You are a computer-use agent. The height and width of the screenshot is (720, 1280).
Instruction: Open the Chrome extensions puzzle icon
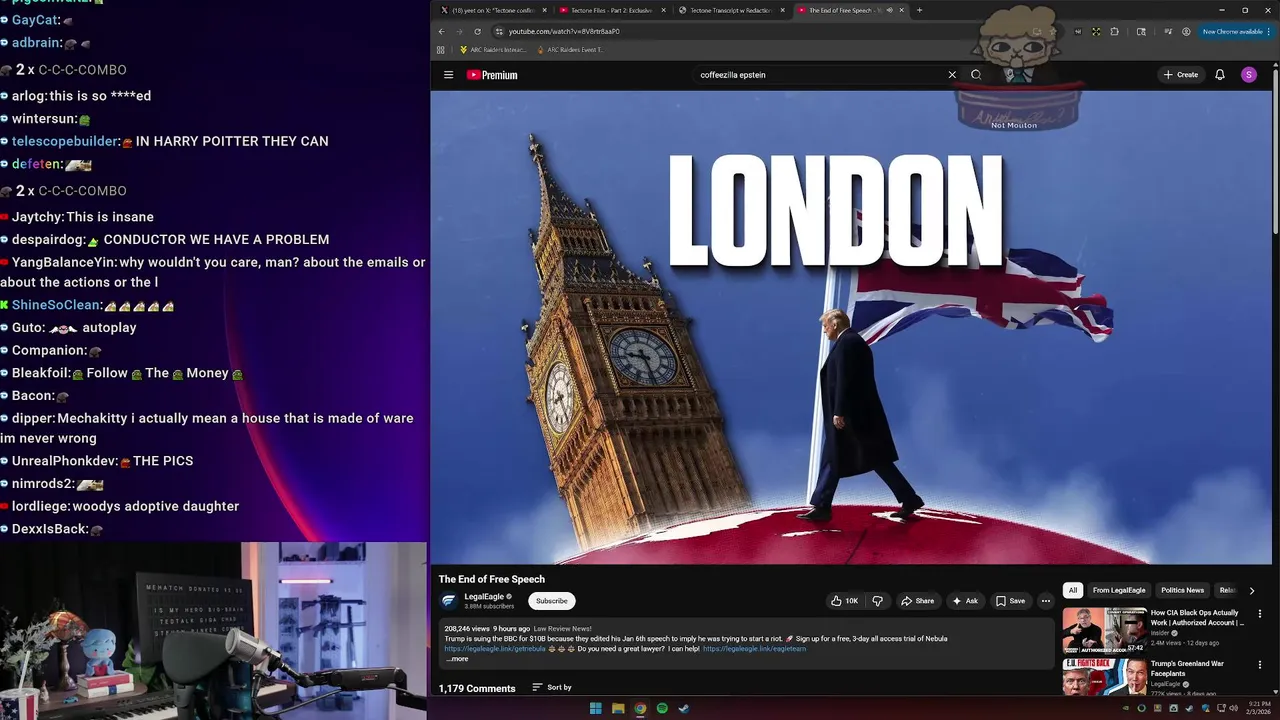pyautogui.click(x=1114, y=31)
